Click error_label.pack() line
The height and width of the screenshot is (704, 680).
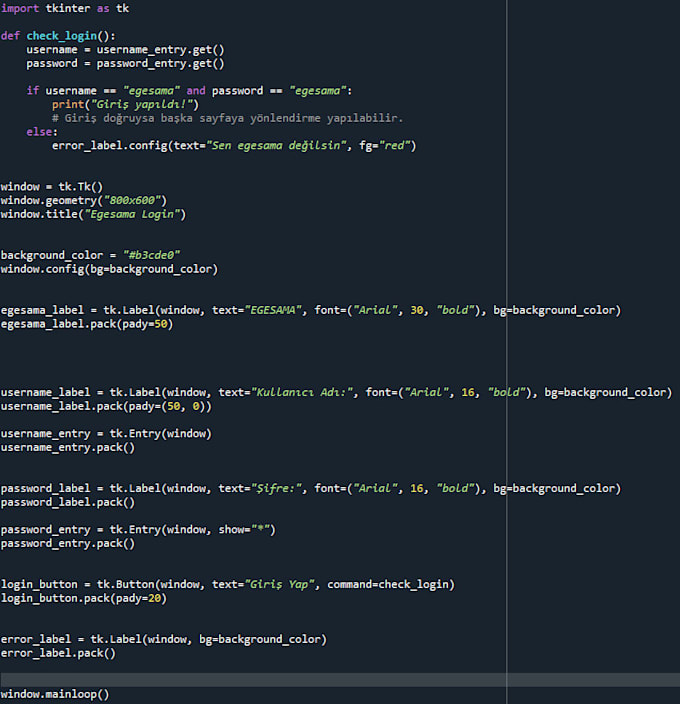pos(58,653)
